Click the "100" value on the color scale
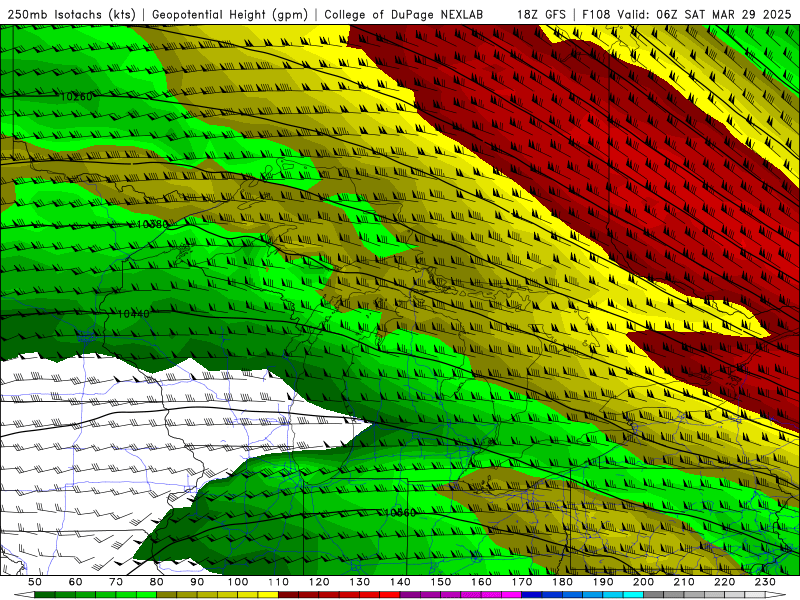Viewport: 800px width, 600px height. pyautogui.click(x=238, y=582)
